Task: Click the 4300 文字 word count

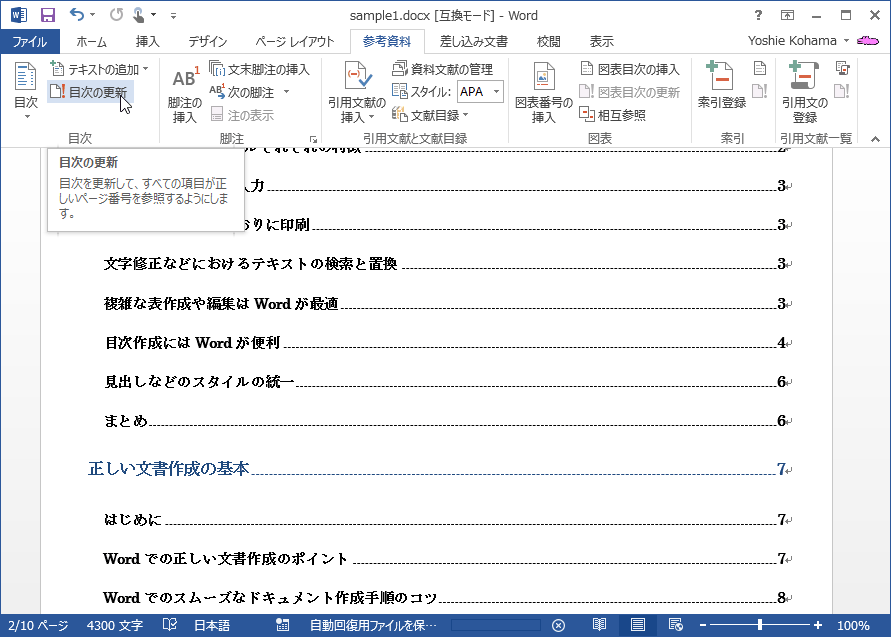Action: point(115,626)
